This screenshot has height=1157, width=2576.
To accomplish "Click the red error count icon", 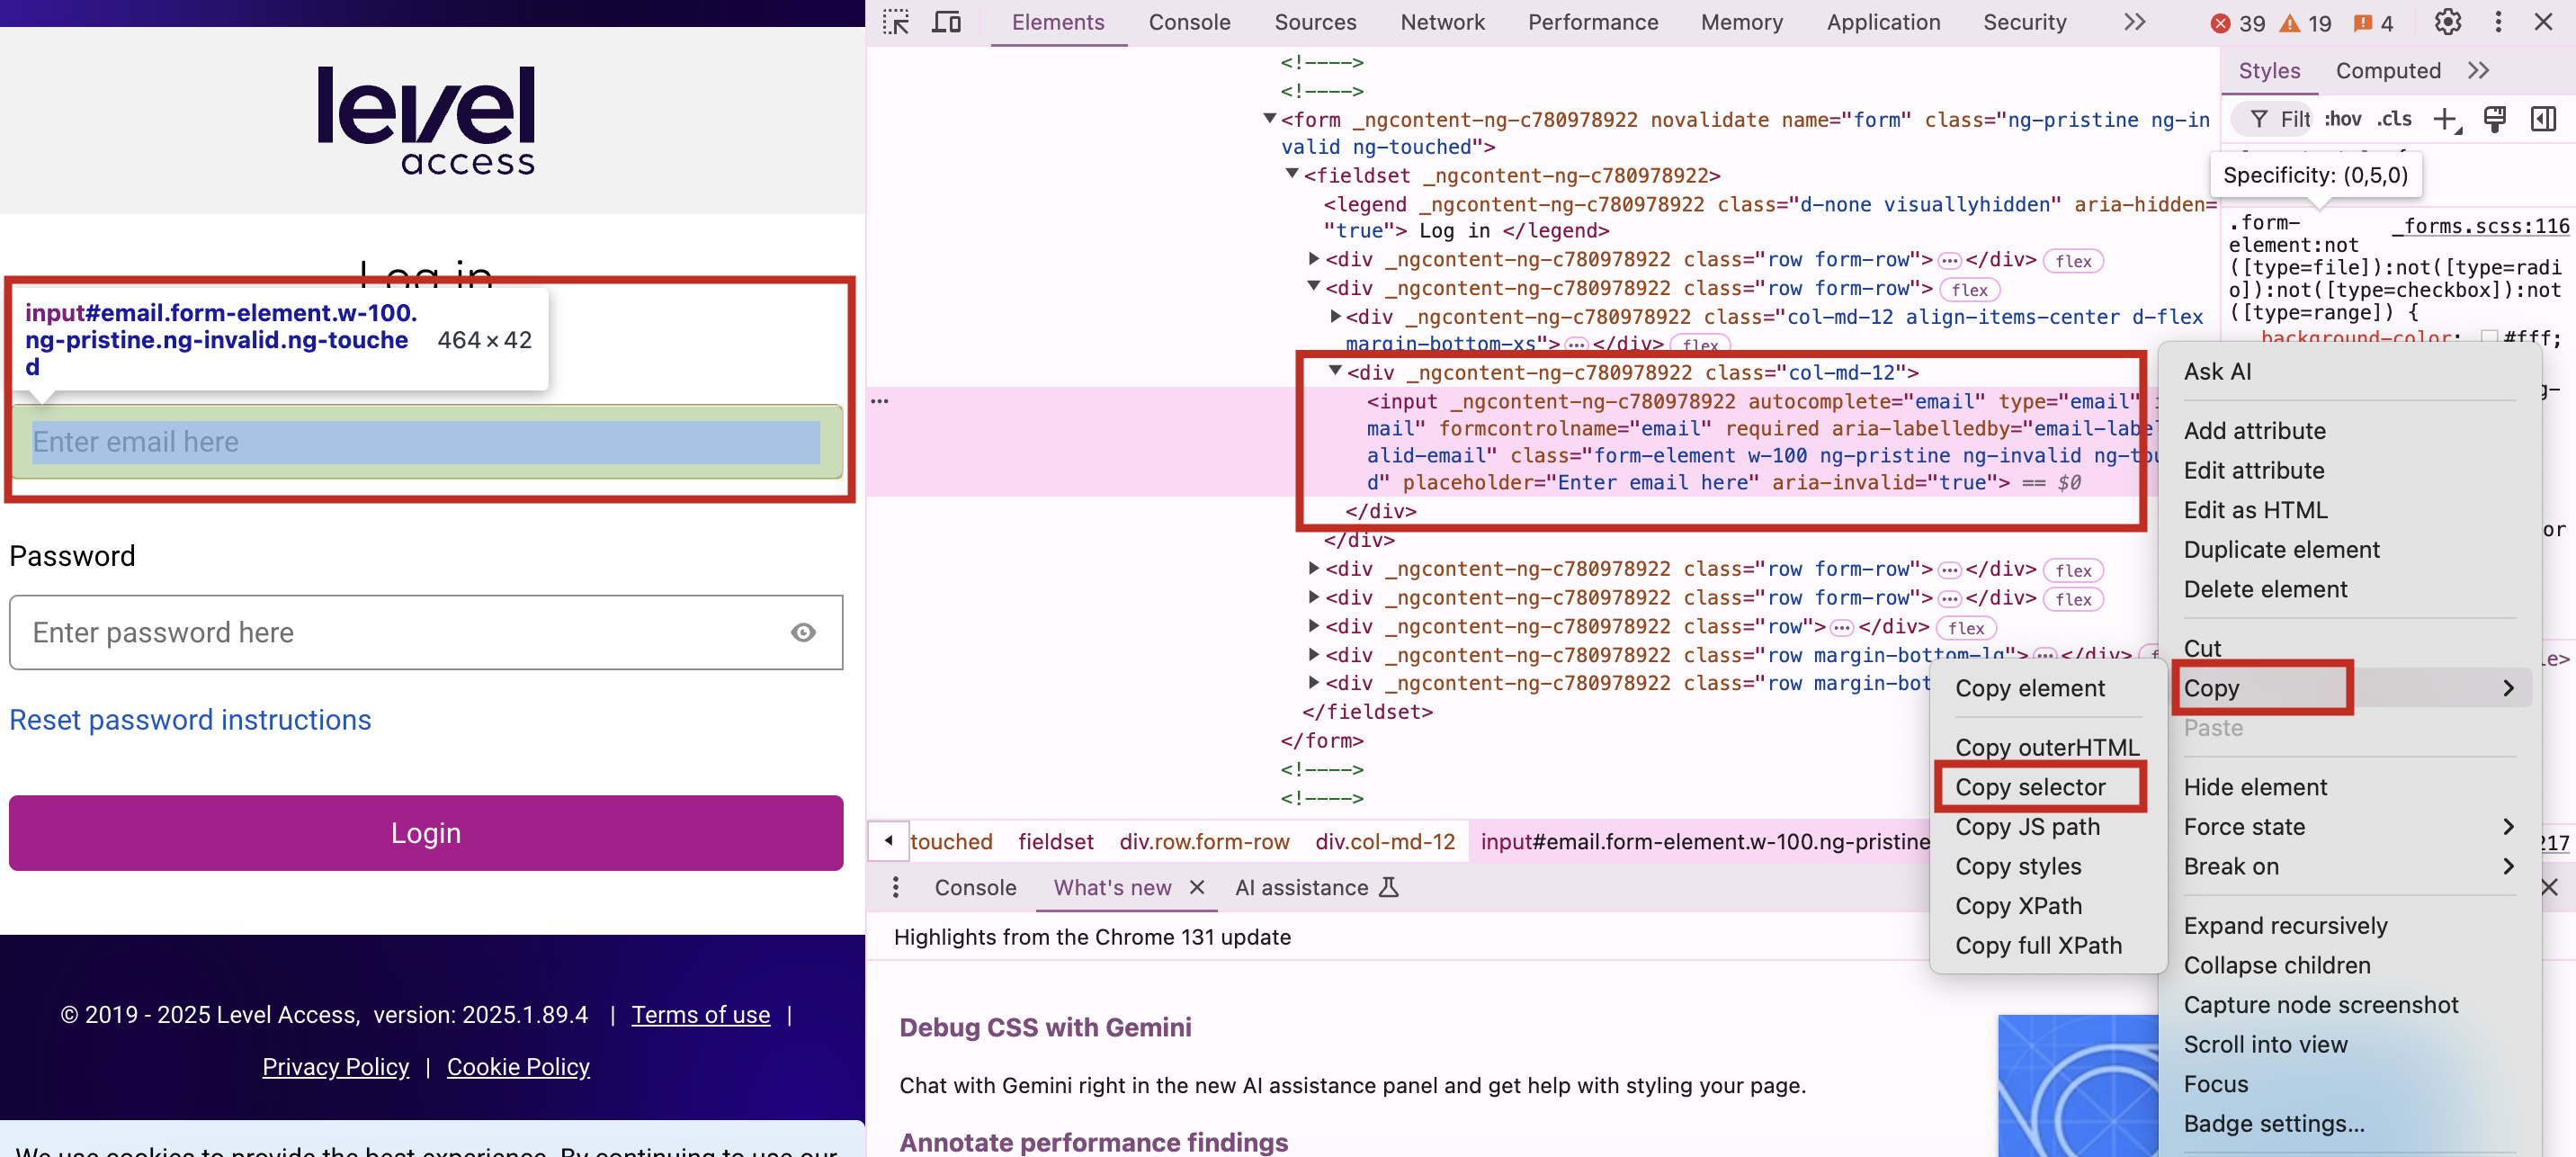I will pos(2219,23).
